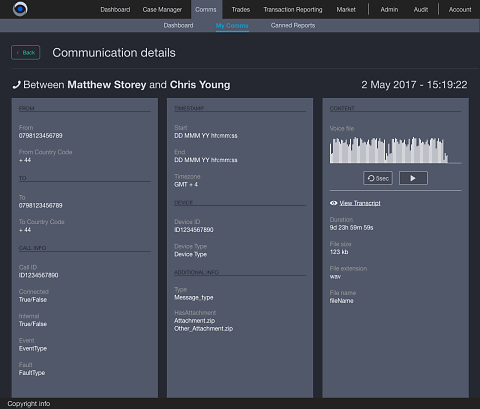Switch to the Comms Dashboard sub-tab
The image size is (480, 409).
coord(178,25)
